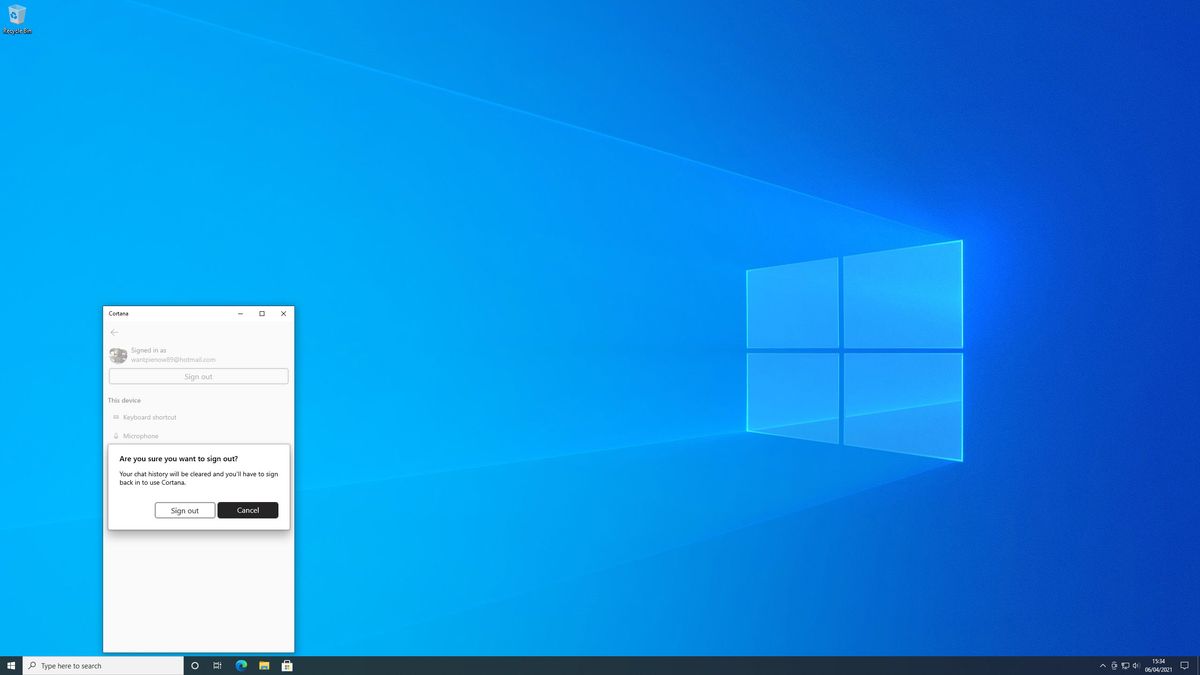Open Keyboard shortcut settings in Cortana
This screenshot has height=675, width=1200.
click(x=147, y=417)
